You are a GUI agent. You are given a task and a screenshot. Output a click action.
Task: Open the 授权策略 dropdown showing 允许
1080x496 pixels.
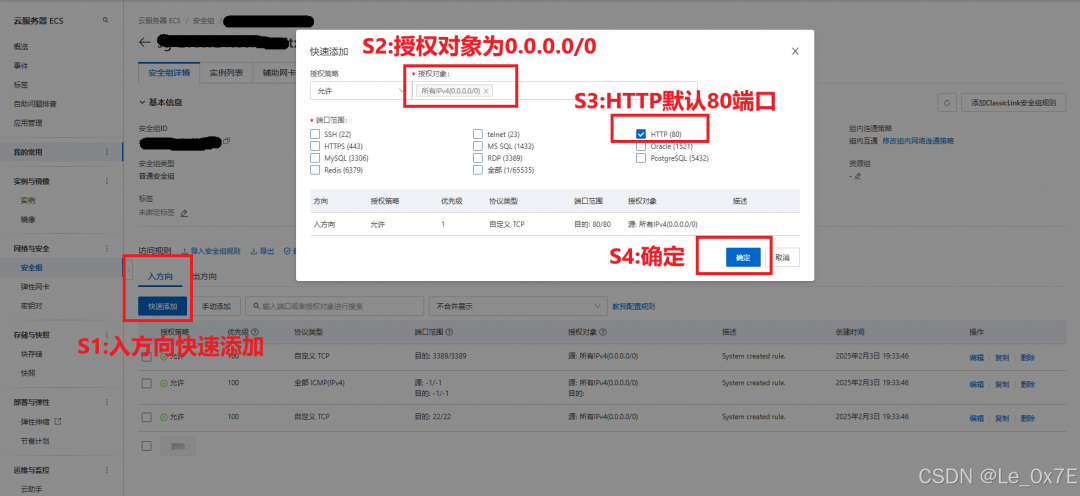358,91
